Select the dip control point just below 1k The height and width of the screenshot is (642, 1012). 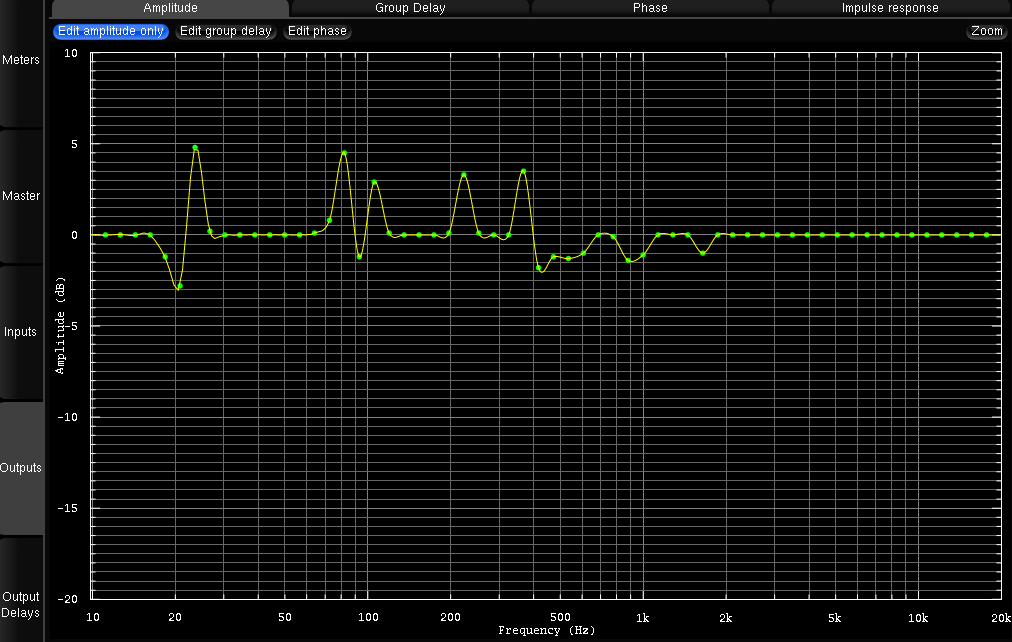[x=628, y=260]
